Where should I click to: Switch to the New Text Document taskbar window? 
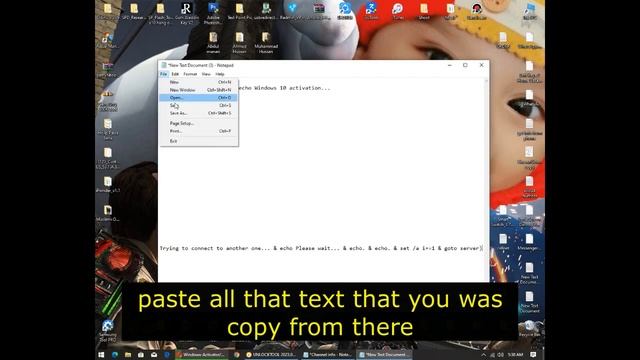click(384, 355)
